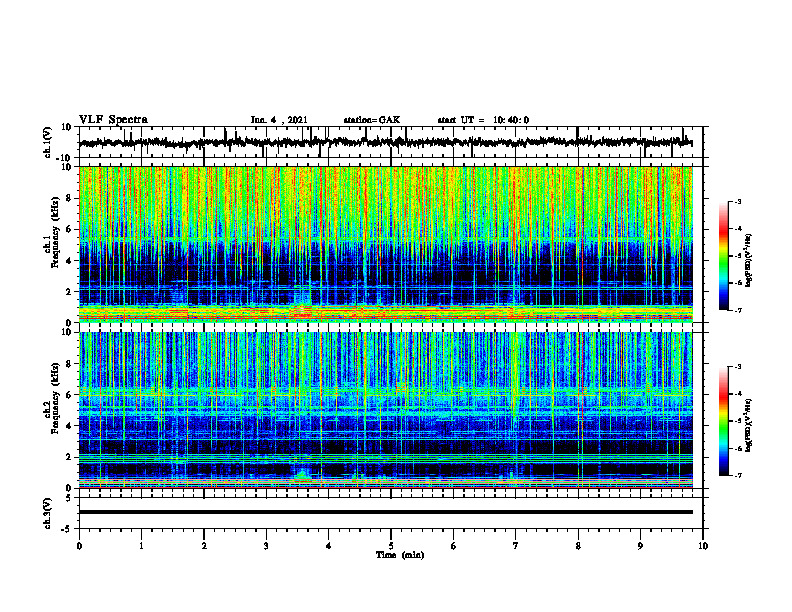
Task: Click the "4" kHz tick on ch.2 spectrogram axis
Action: click(69, 426)
